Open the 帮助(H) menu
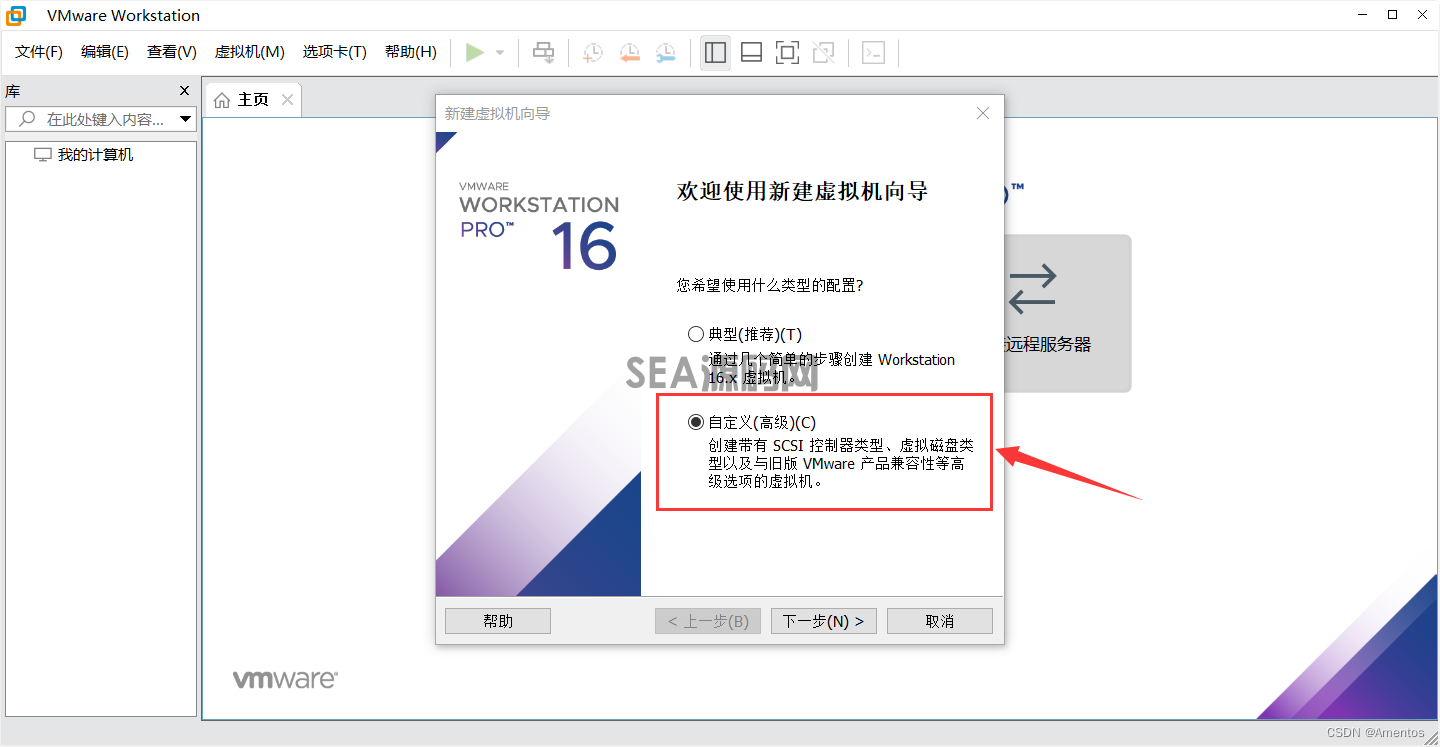Viewport: 1440px width, 747px height. click(411, 52)
